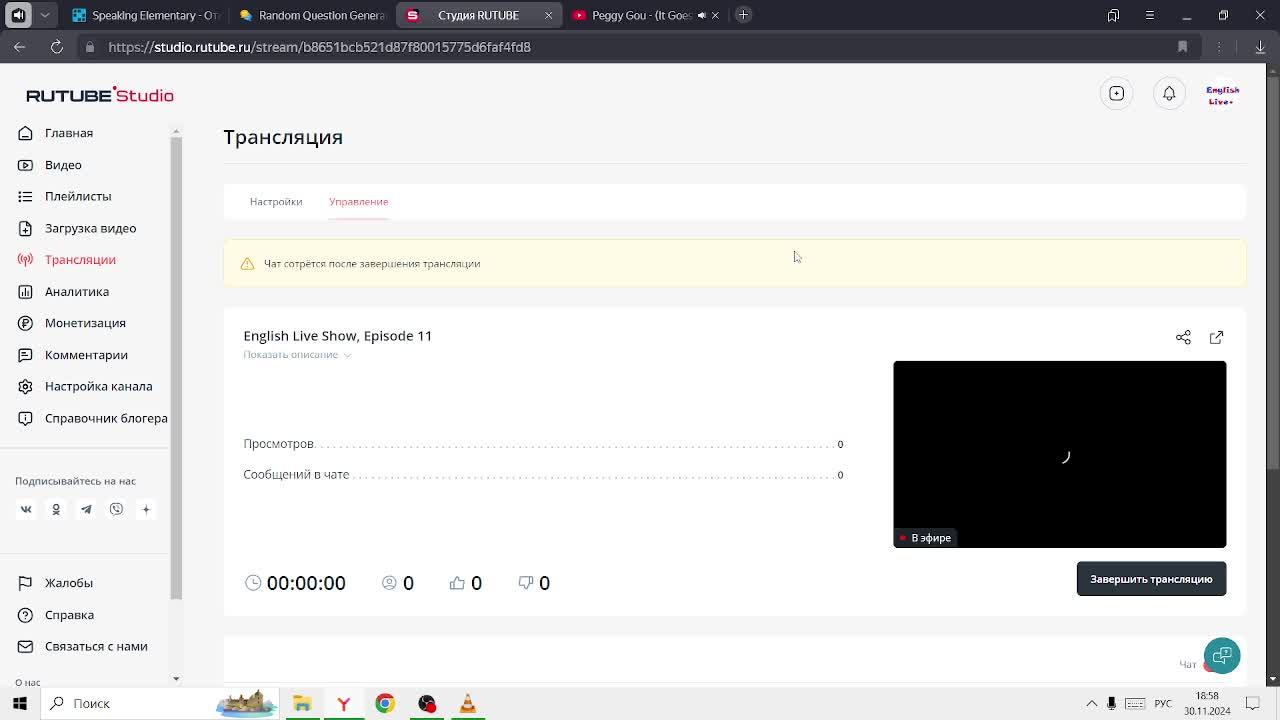Open Связаться с нами link
Image resolution: width=1280 pixels, height=720 pixels.
pos(96,646)
